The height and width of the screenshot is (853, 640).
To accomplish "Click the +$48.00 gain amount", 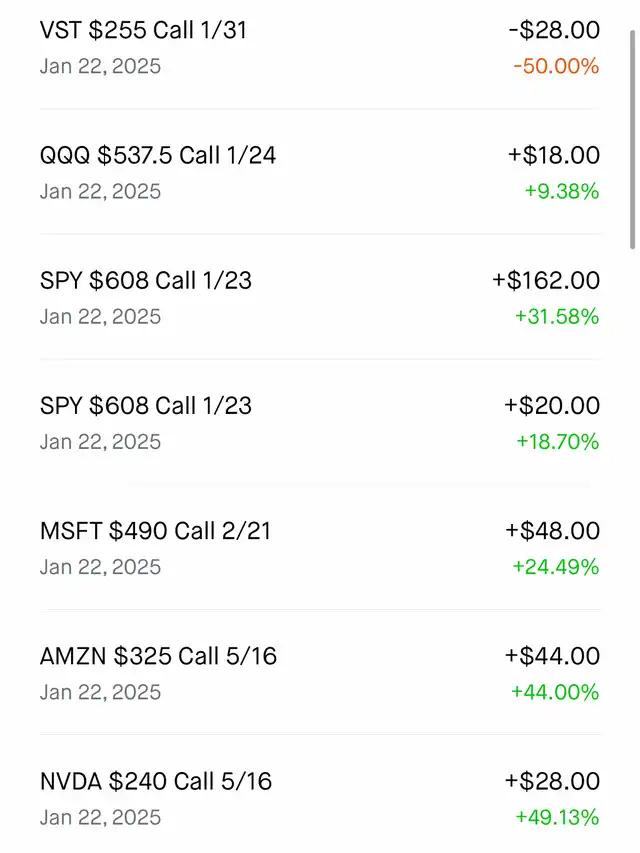I will (553, 530).
